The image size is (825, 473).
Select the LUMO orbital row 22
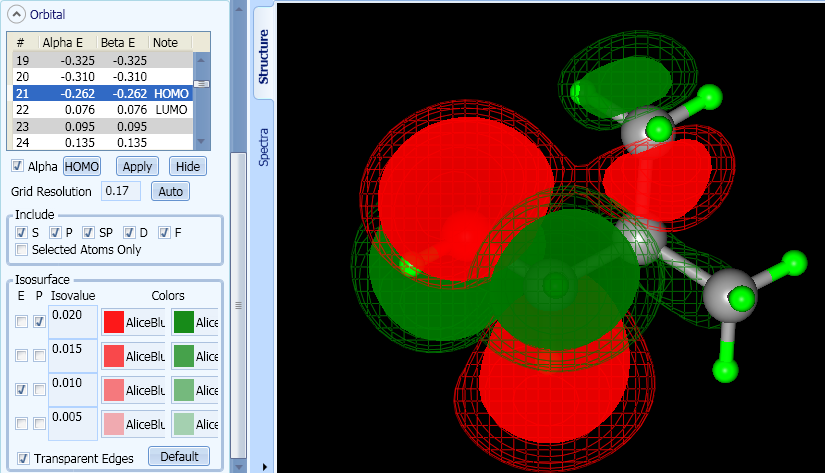(x=103, y=110)
